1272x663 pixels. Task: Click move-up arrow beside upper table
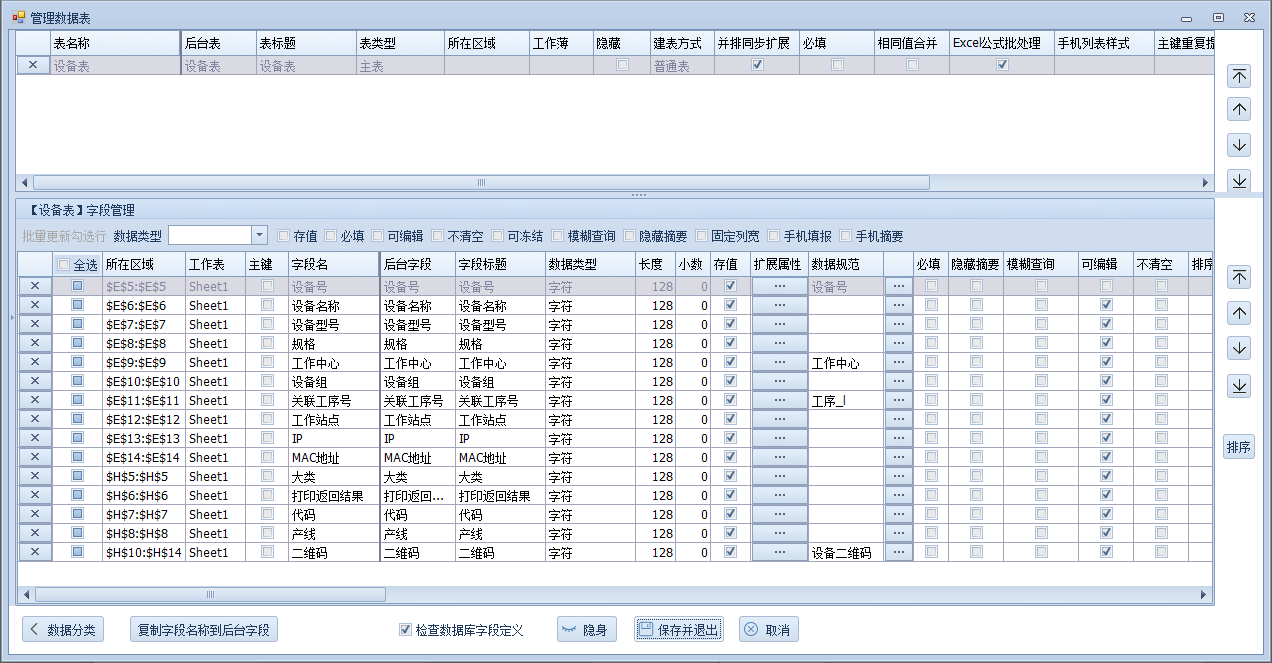click(x=1239, y=110)
